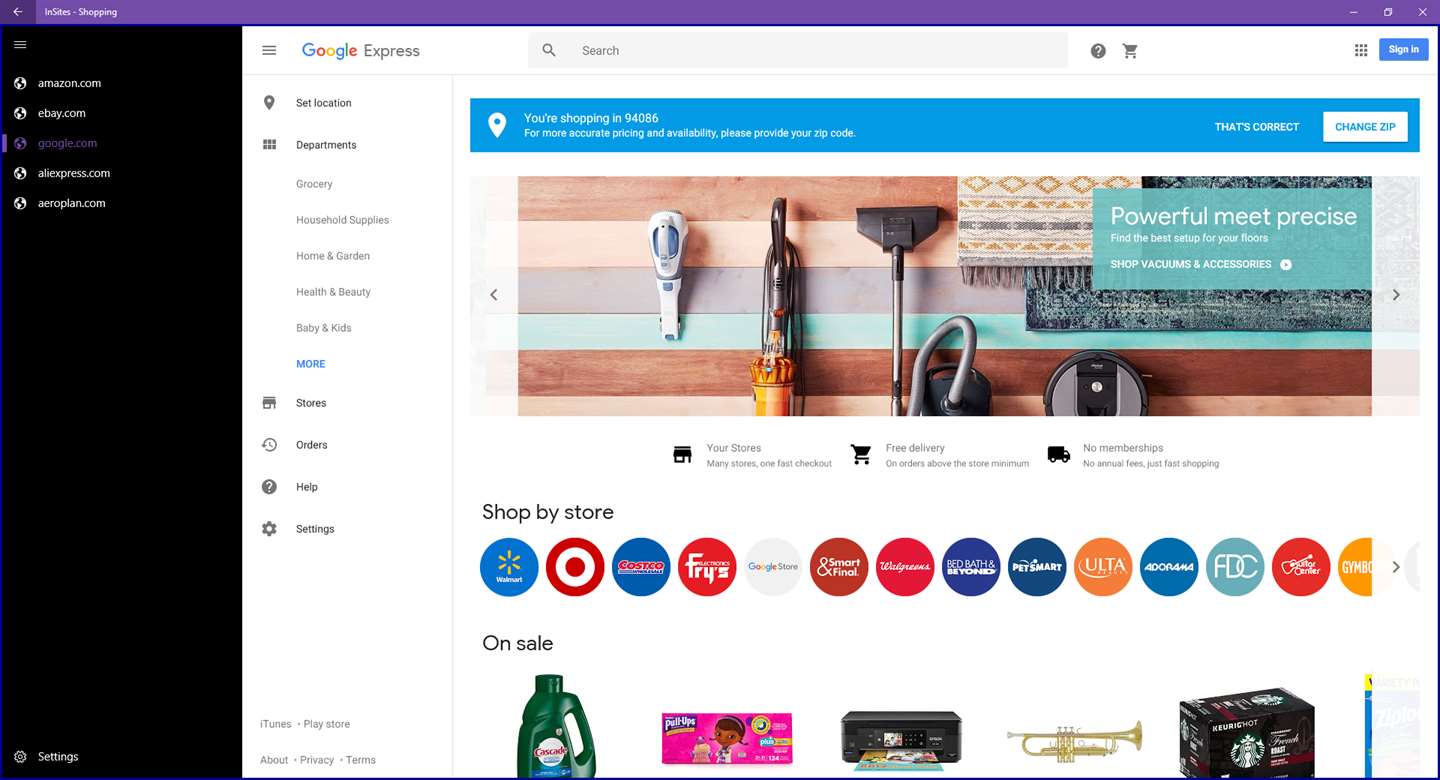Open the Epson printer product
This screenshot has height=780, width=1440.
901,740
